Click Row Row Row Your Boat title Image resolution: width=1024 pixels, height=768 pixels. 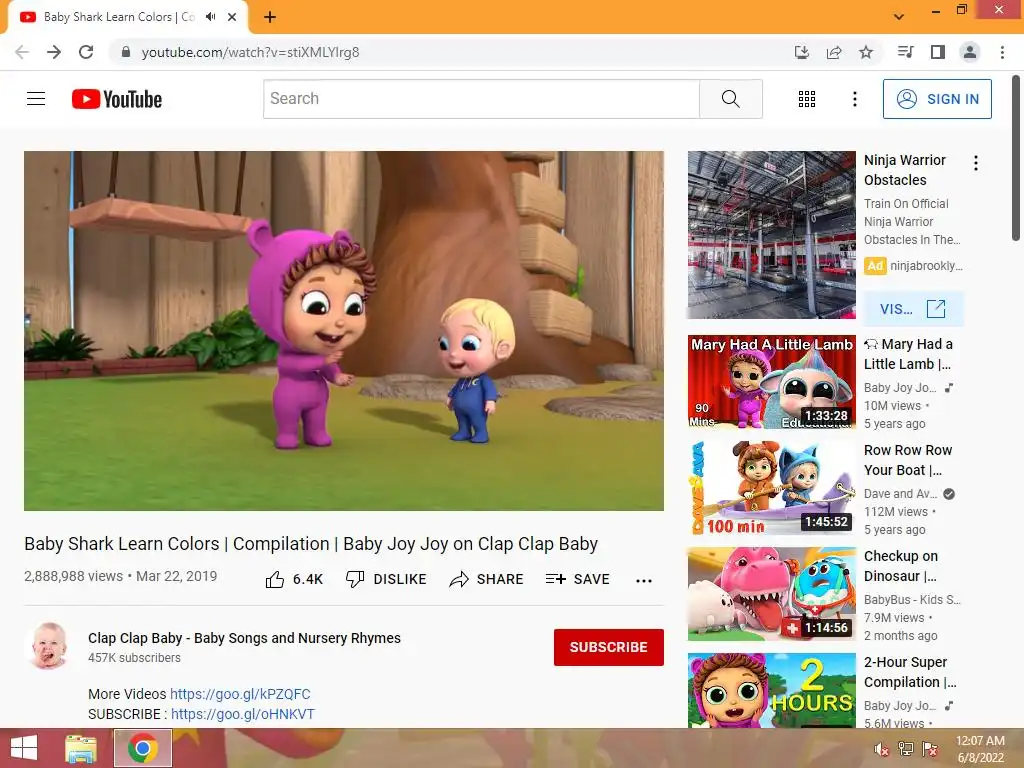(x=908, y=460)
